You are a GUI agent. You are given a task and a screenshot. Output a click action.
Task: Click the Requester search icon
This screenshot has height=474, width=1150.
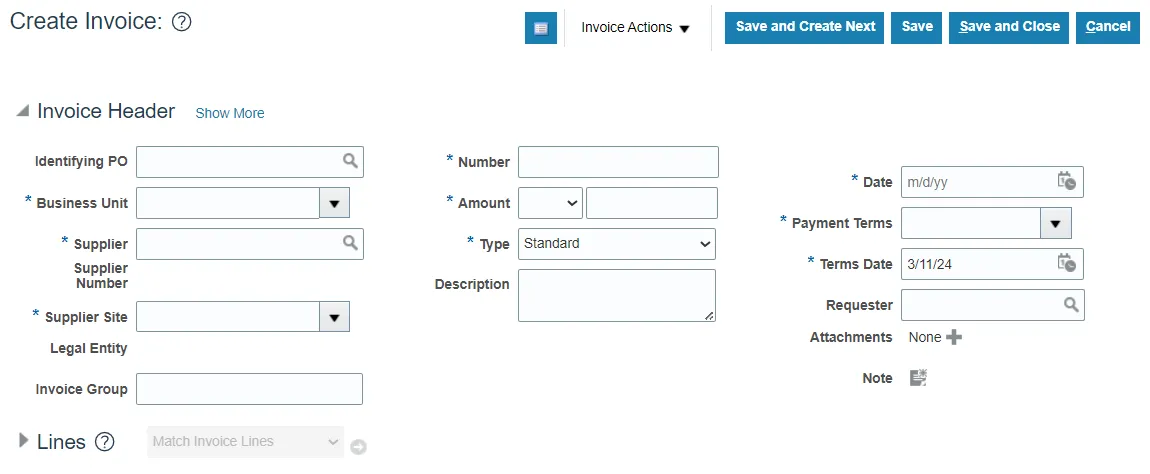click(x=1070, y=305)
